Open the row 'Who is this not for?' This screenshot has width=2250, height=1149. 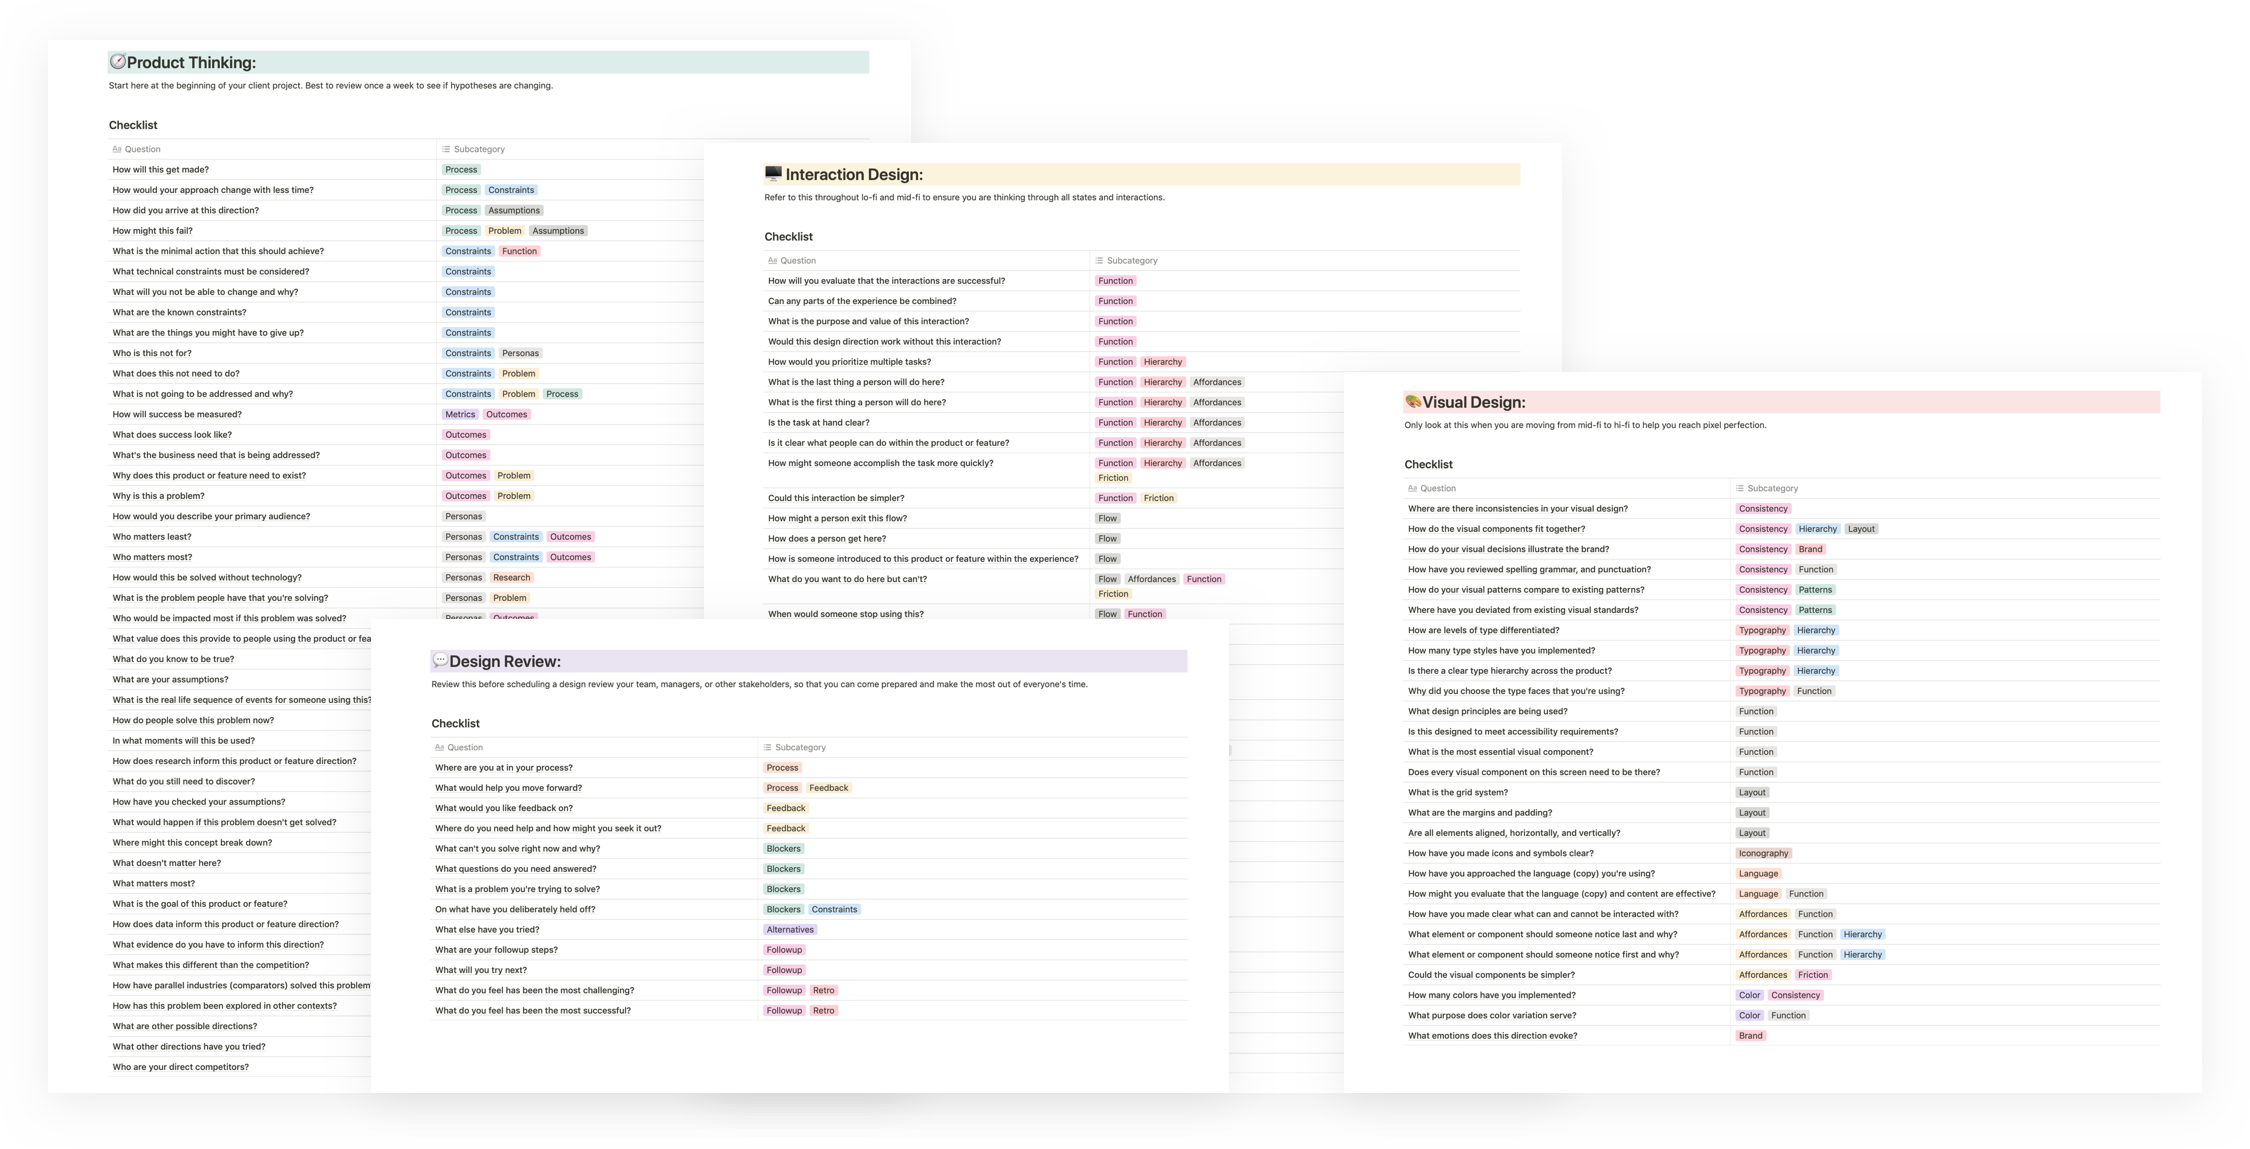click(x=152, y=353)
